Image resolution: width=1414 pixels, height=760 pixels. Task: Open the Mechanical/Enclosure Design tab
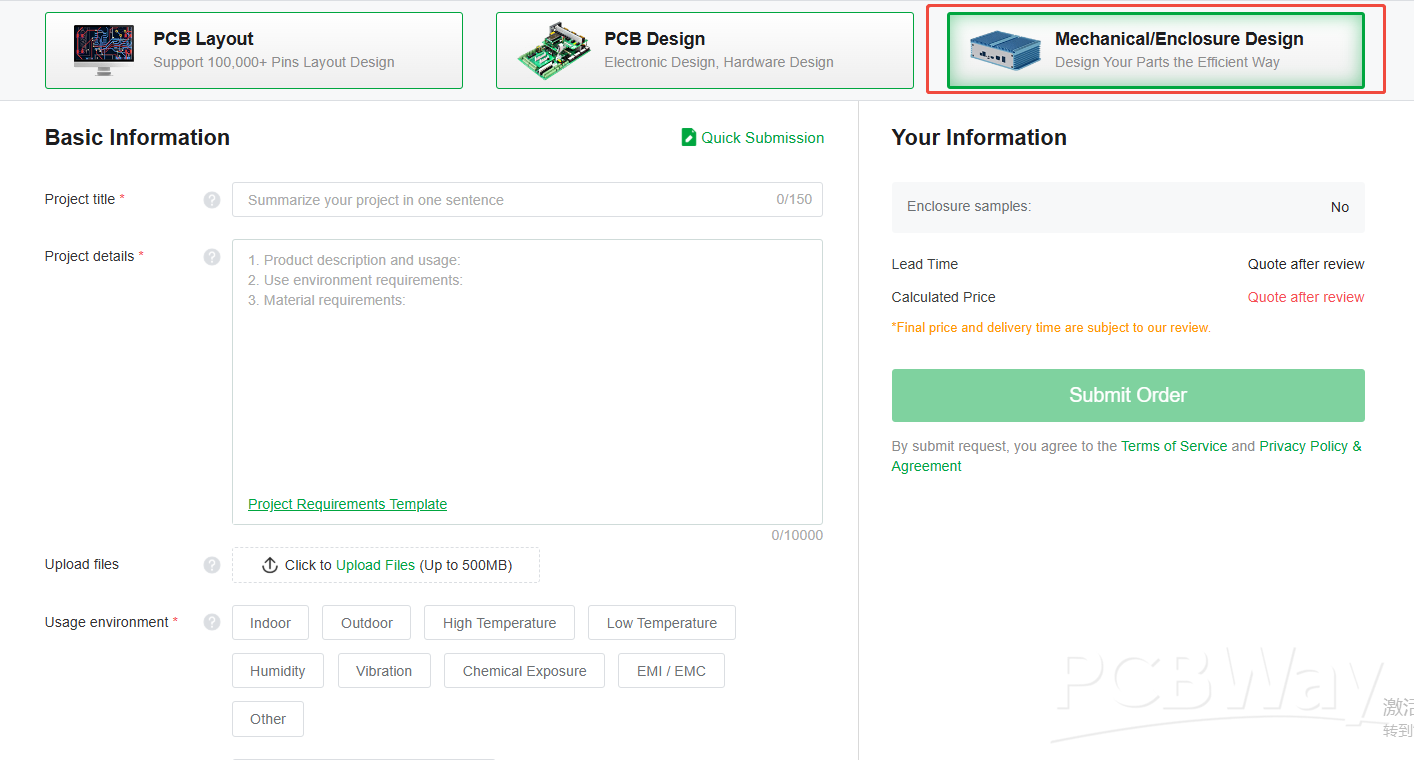pyautogui.click(x=1155, y=50)
